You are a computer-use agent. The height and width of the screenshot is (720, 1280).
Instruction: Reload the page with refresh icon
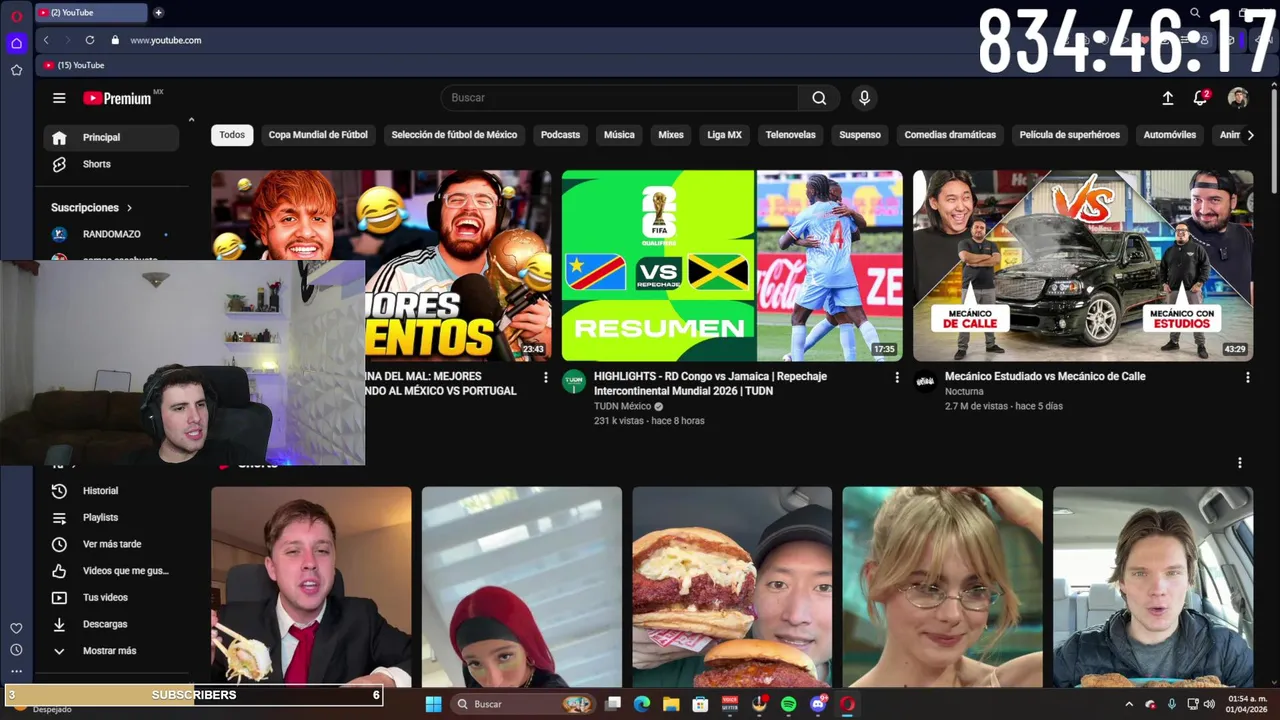point(90,40)
